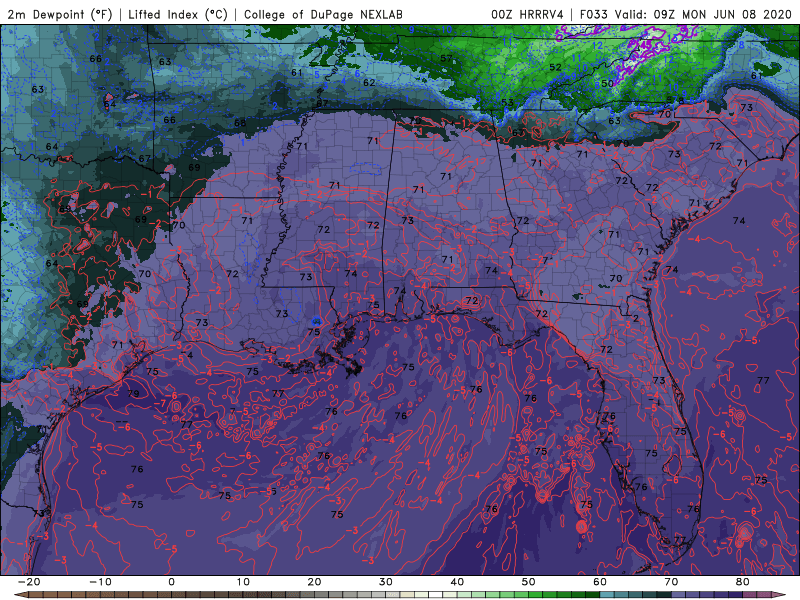Click the "-20" color scale label
The width and height of the screenshot is (800, 600).
click(x=29, y=582)
